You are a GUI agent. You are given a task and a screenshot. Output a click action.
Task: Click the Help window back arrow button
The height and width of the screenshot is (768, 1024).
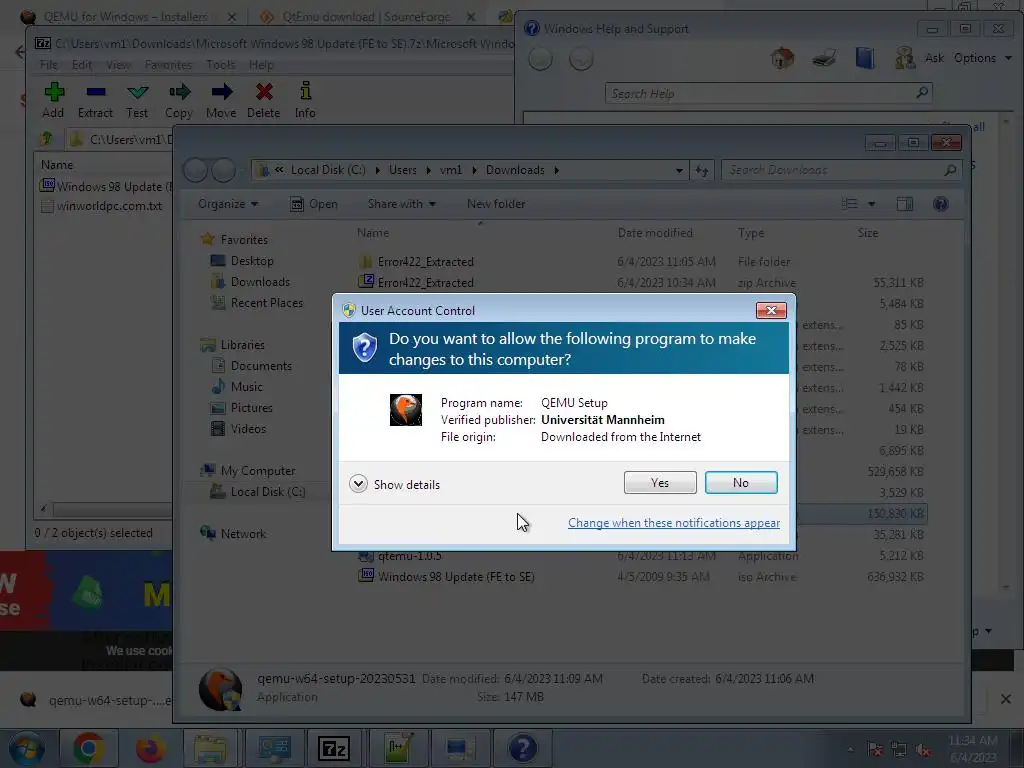click(540, 59)
